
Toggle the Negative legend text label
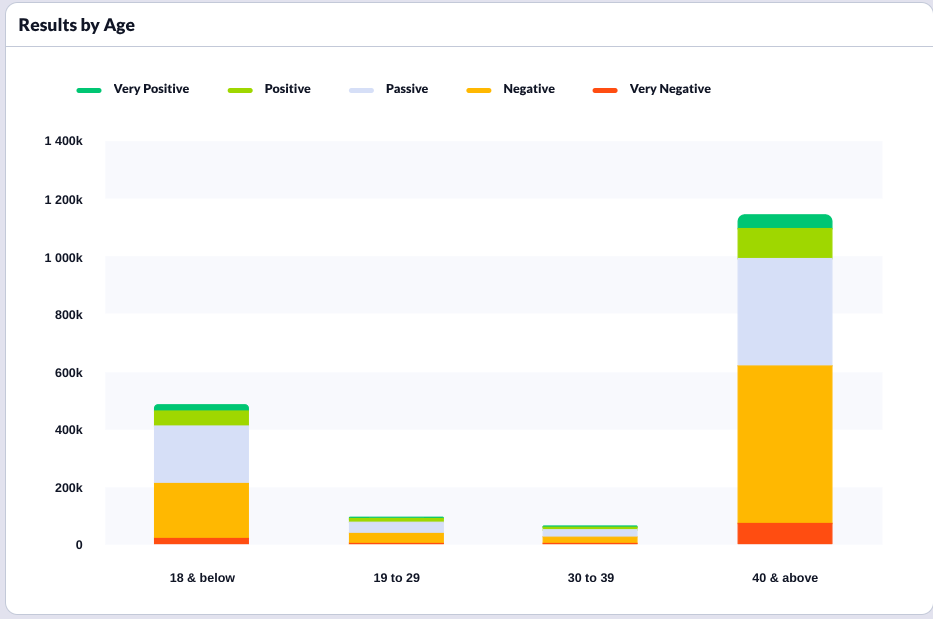pyautogui.click(x=528, y=89)
